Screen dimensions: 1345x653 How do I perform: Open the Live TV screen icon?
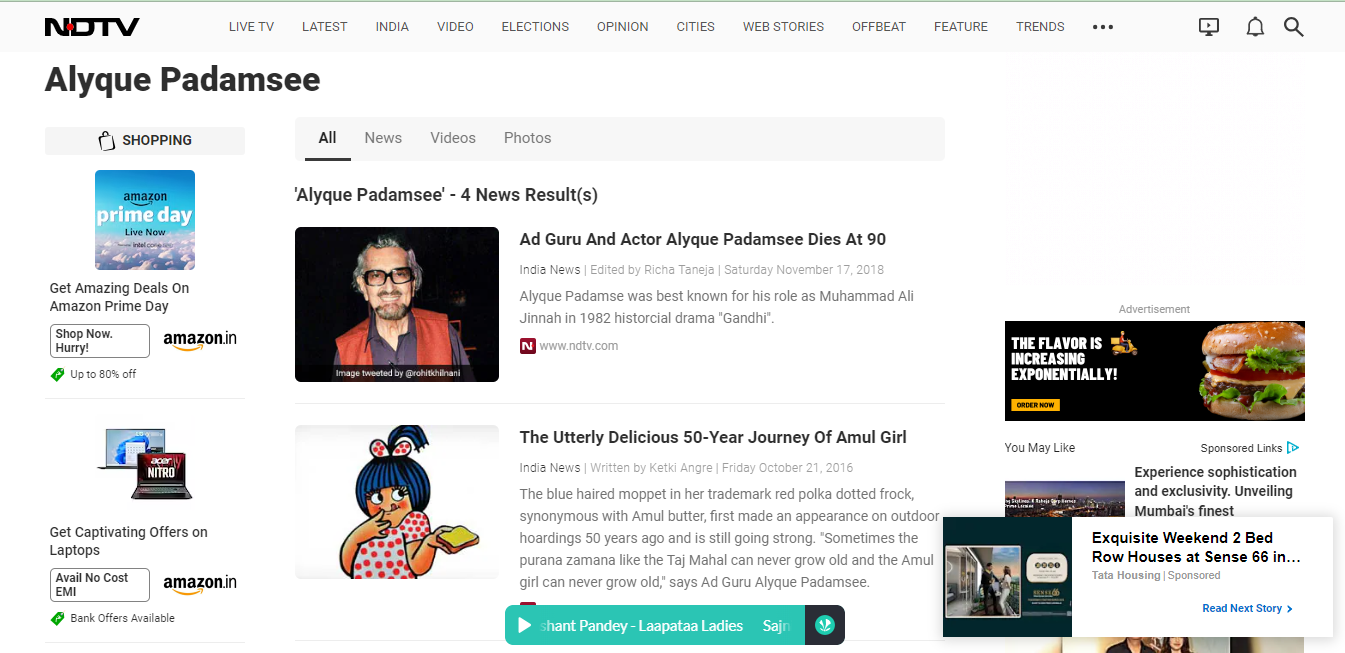[1209, 27]
